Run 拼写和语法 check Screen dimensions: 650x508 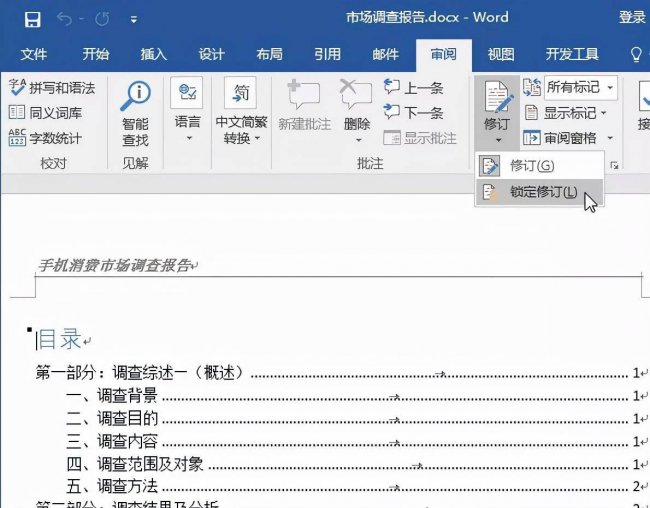pos(52,88)
